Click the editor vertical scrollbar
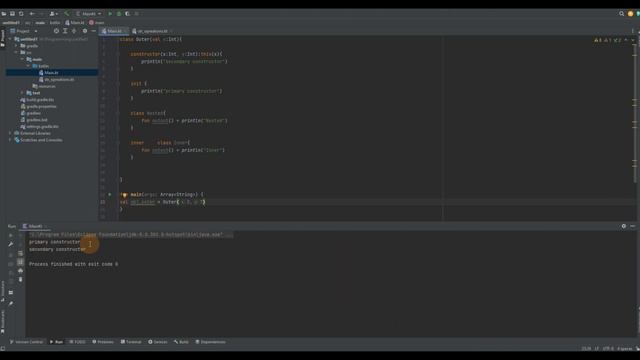The image size is (640, 360). [x=634, y=114]
